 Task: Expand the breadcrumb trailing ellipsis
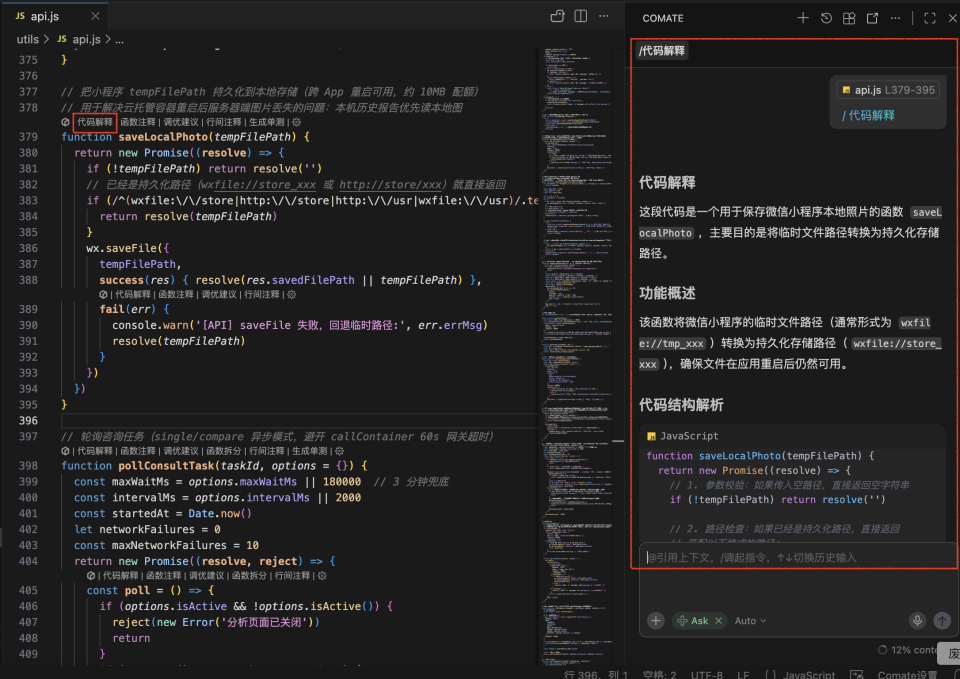pos(119,40)
